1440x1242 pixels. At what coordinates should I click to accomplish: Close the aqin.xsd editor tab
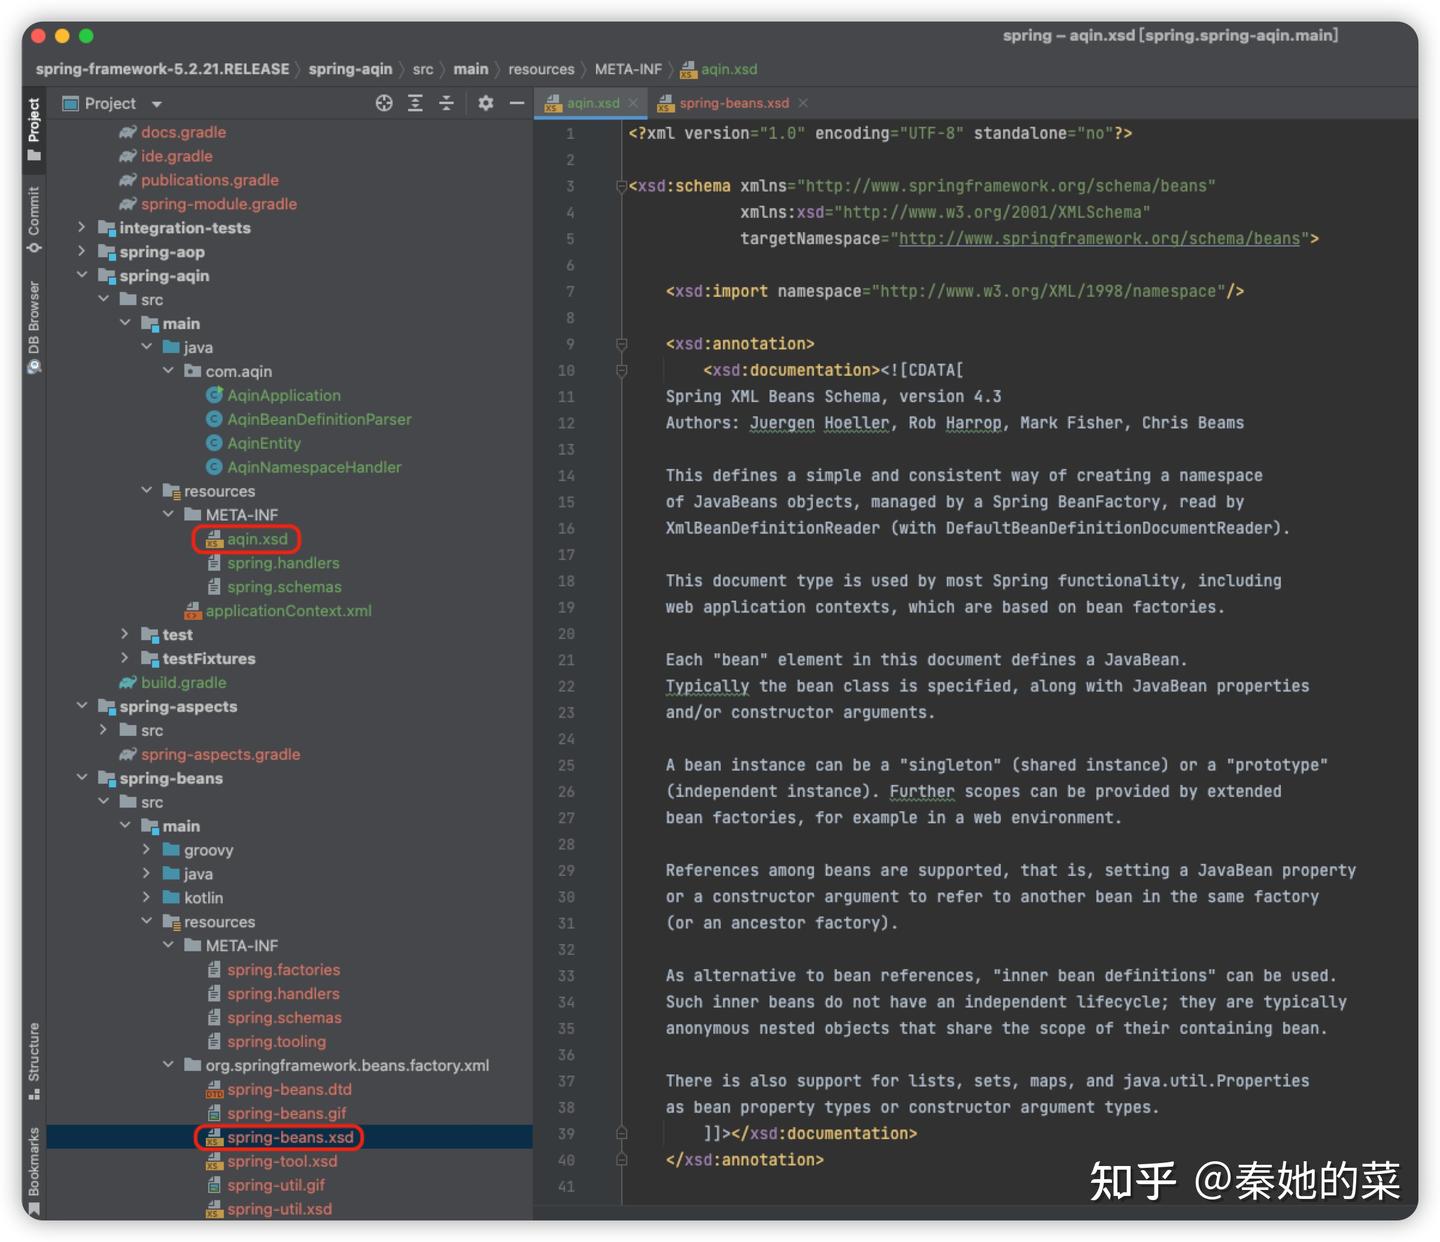(x=633, y=103)
